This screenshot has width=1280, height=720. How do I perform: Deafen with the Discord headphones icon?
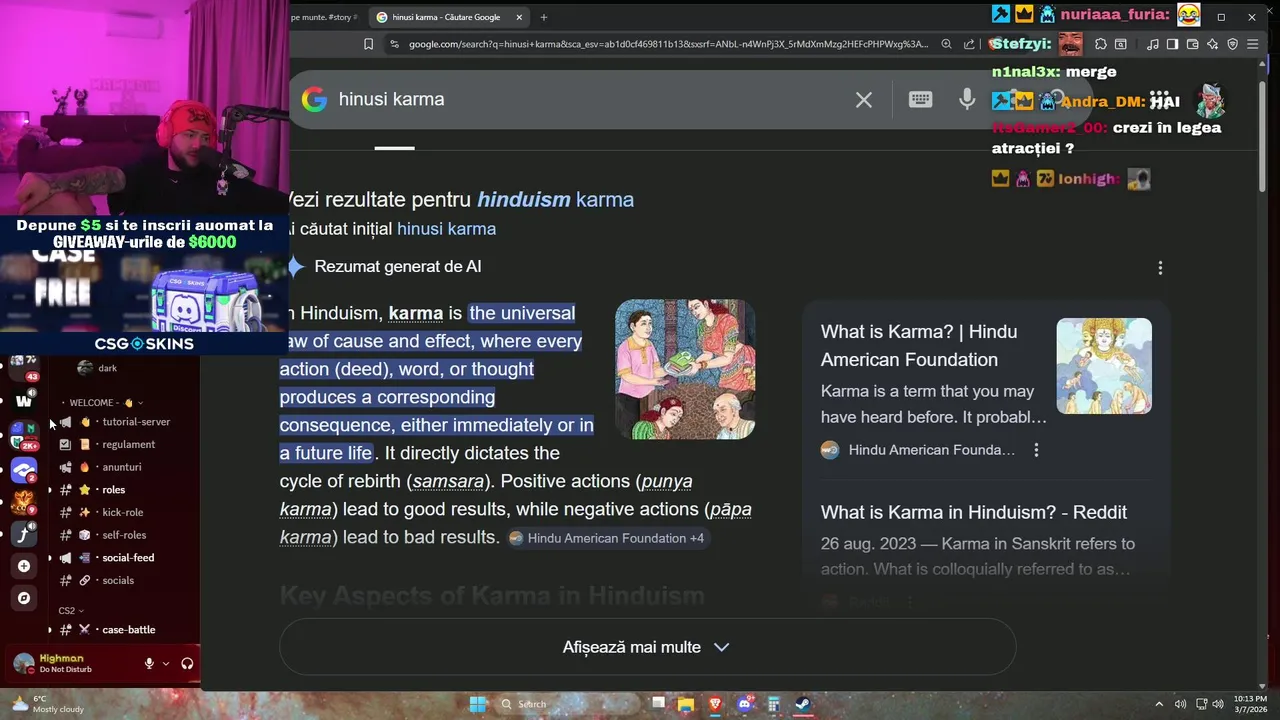coord(187,663)
